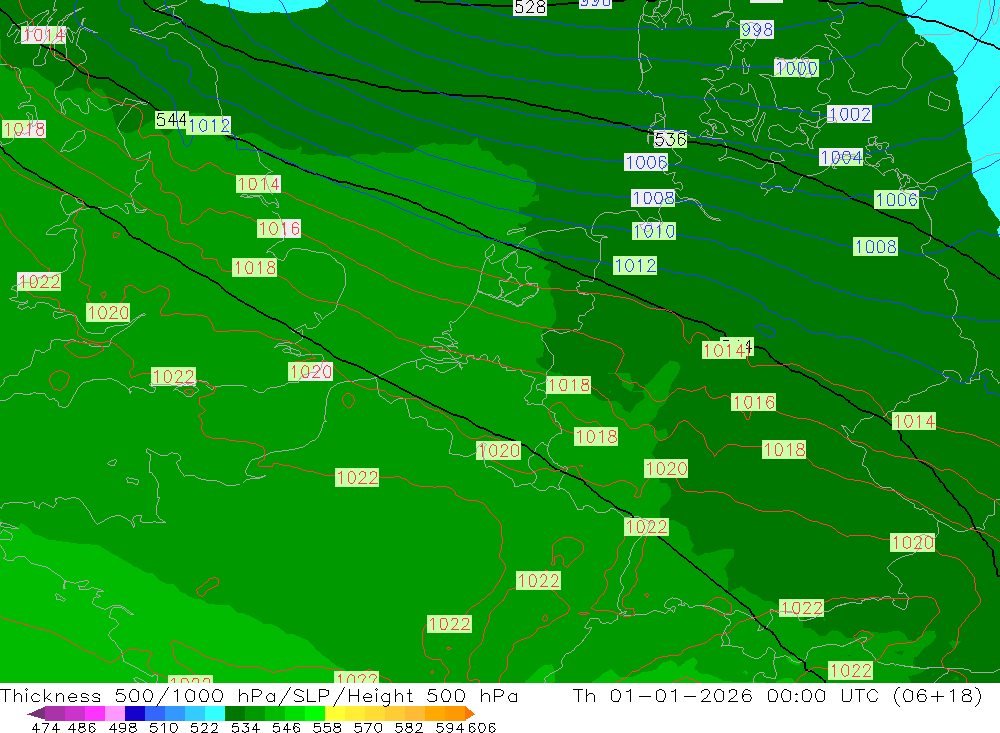This screenshot has height=733, width=1000.
Task: Click the 522 legend value
Action: pyautogui.click(x=204, y=727)
